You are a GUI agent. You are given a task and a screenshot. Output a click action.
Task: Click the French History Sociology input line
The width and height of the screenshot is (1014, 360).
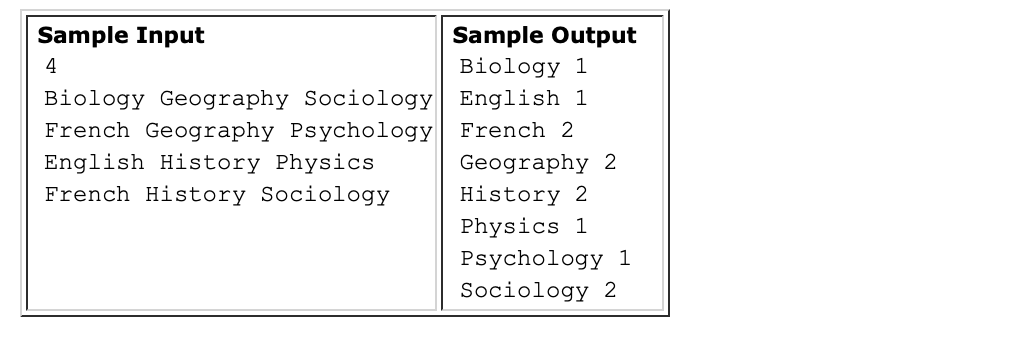pyautogui.click(x=217, y=195)
